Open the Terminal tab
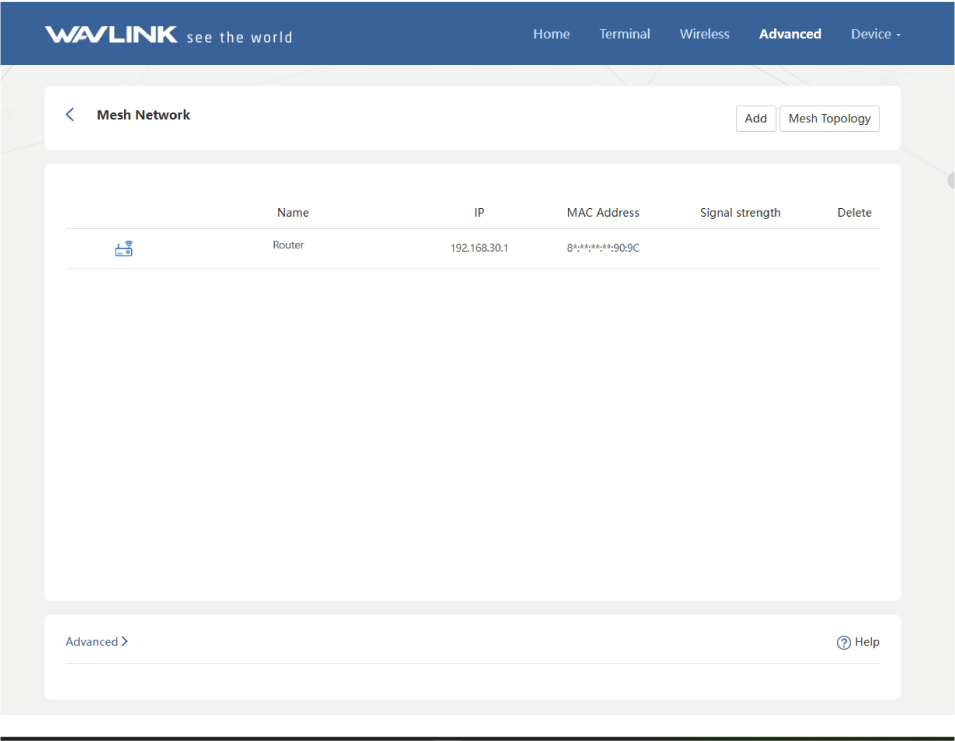This screenshot has height=741, width=955. pos(624,34)
